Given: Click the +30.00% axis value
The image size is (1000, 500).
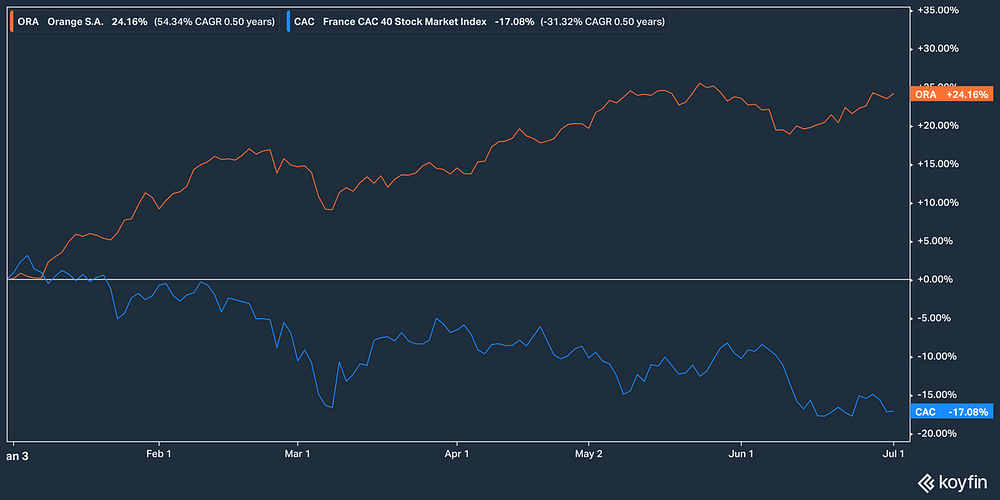Looking at the screenshot, I should 939,48.
